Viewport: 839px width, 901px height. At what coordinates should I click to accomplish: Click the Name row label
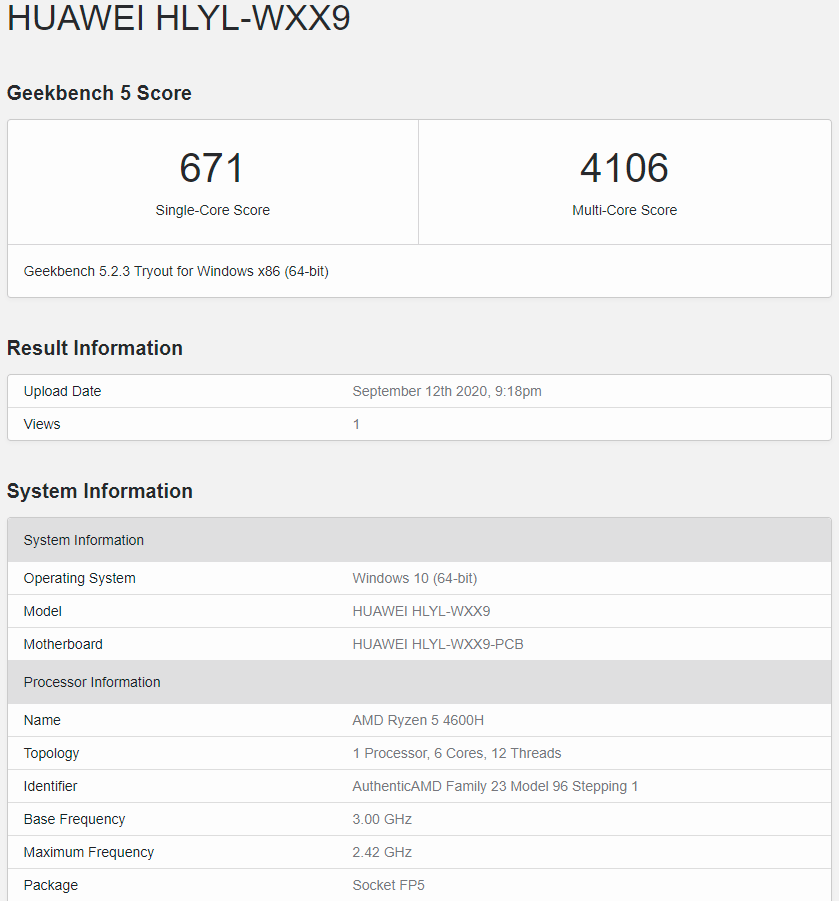coord(42,720)
